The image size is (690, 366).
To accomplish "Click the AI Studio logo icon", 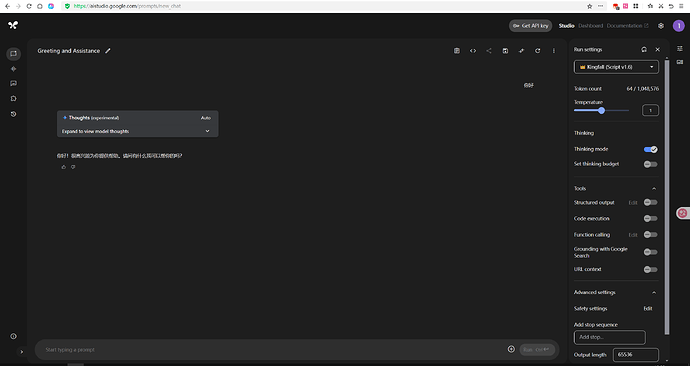I will [x=13, y=25].
